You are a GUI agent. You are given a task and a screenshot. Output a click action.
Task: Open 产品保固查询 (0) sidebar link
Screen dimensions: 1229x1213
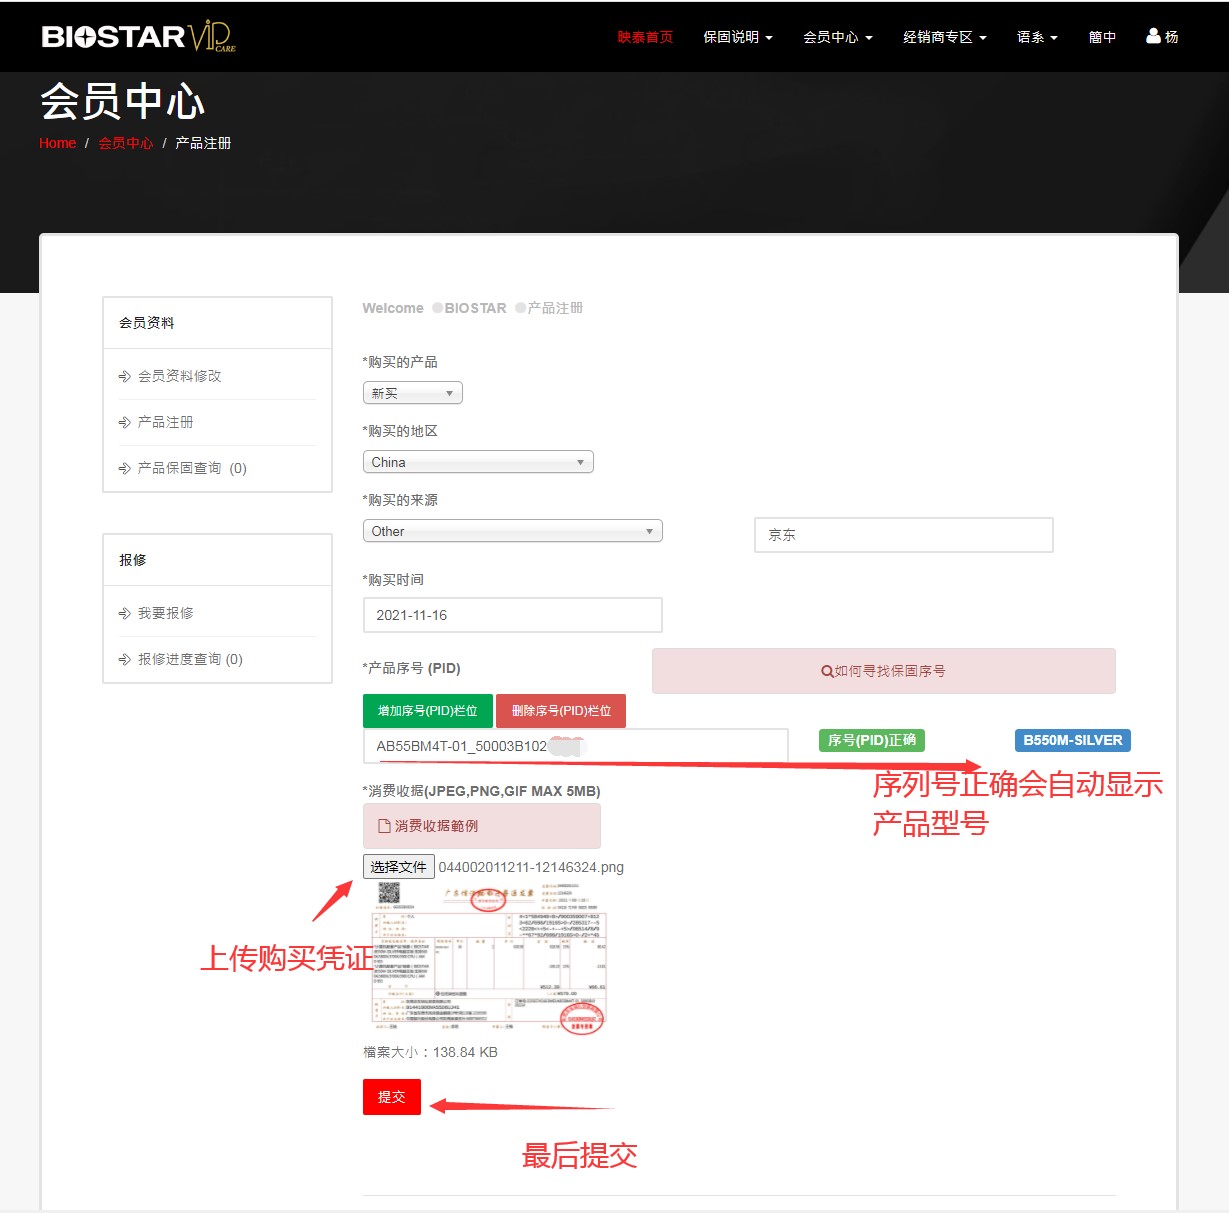[x=192, y=468]
